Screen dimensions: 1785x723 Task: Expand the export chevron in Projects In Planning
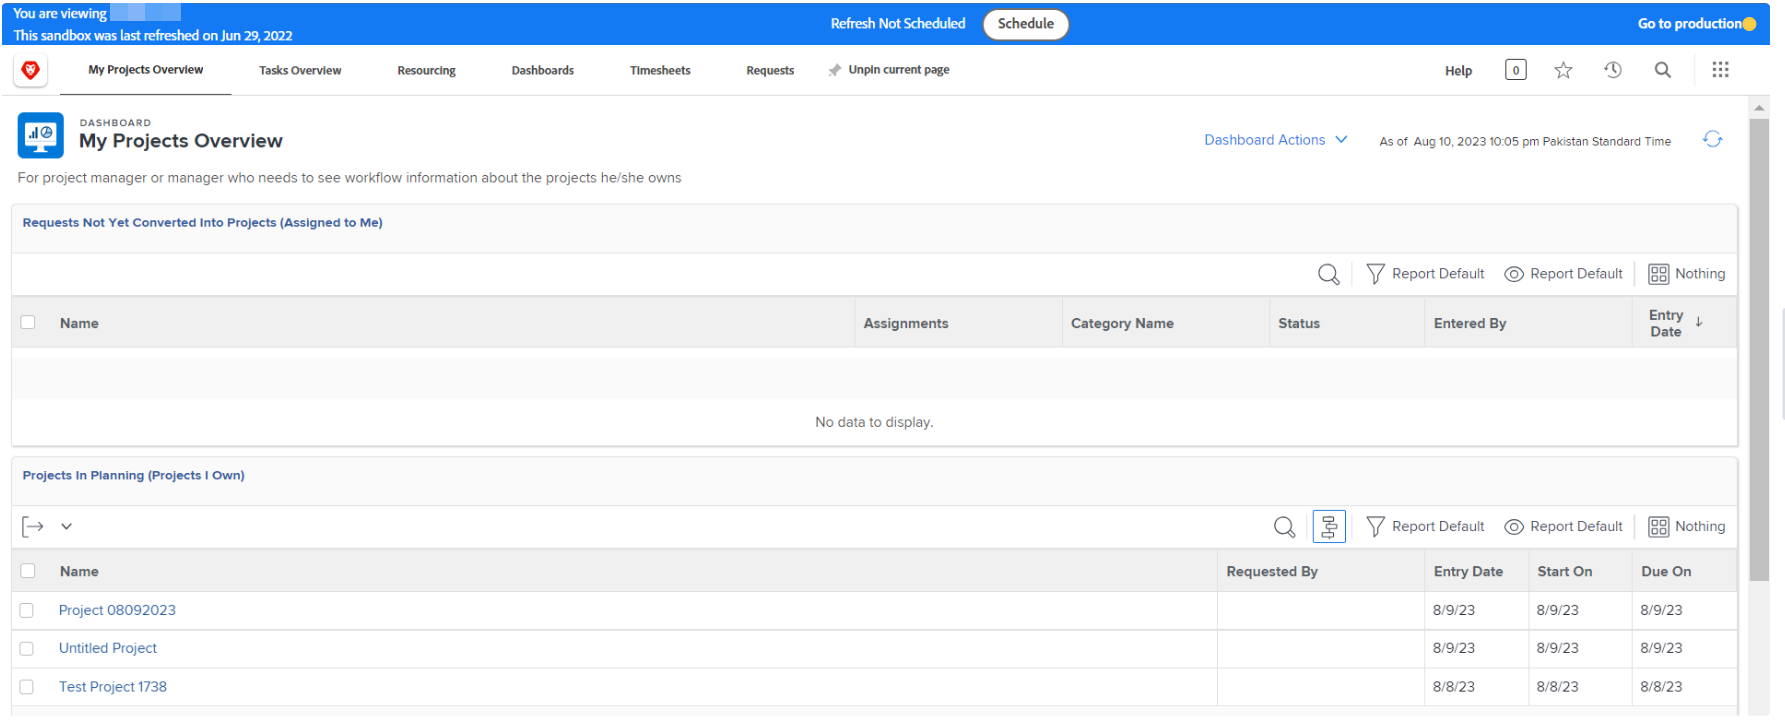pyautogui.click(x=66, y=527)
